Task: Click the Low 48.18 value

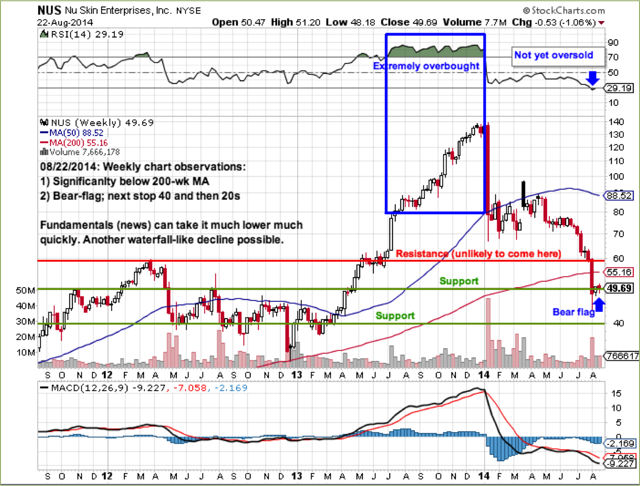Action: coord(350,22)
